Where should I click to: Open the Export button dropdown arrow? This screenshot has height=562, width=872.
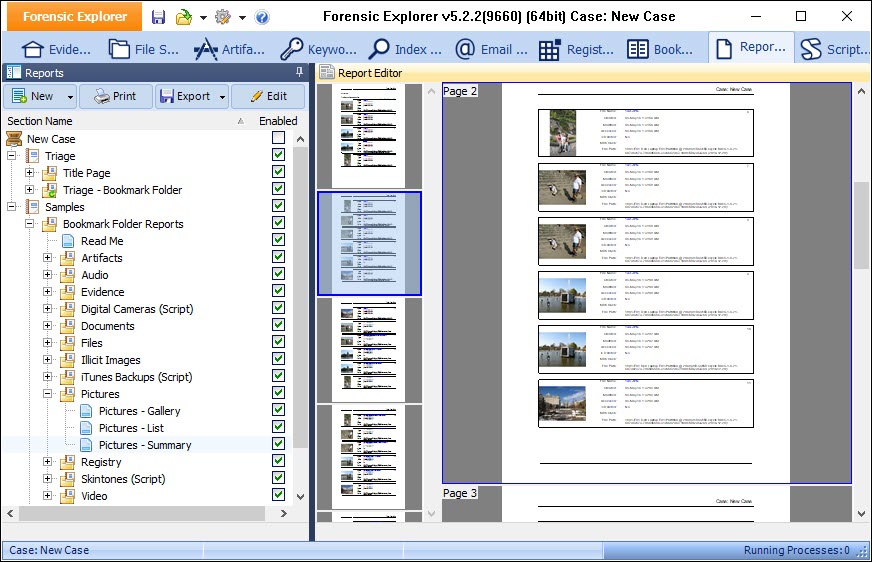click(x=219, y=97)
